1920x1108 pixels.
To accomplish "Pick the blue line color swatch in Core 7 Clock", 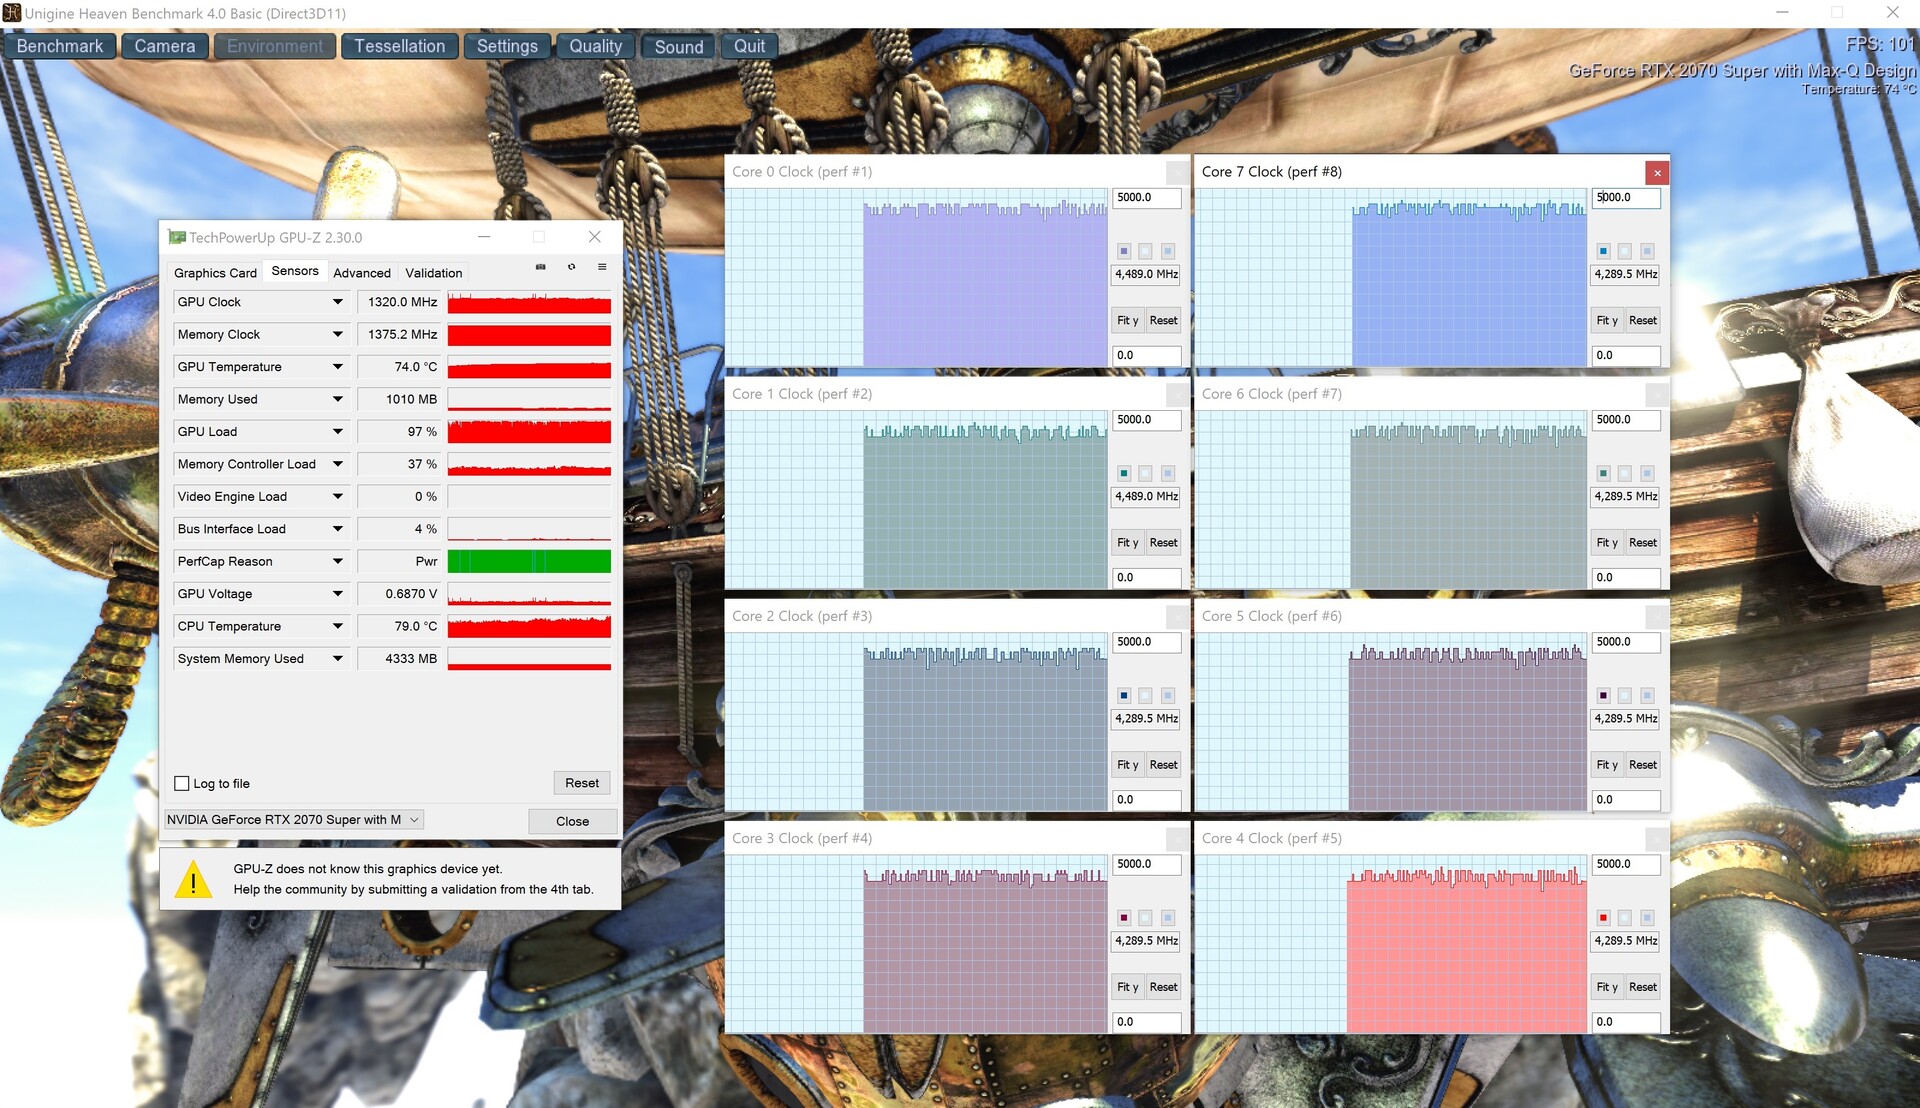I will [1603, 251].
